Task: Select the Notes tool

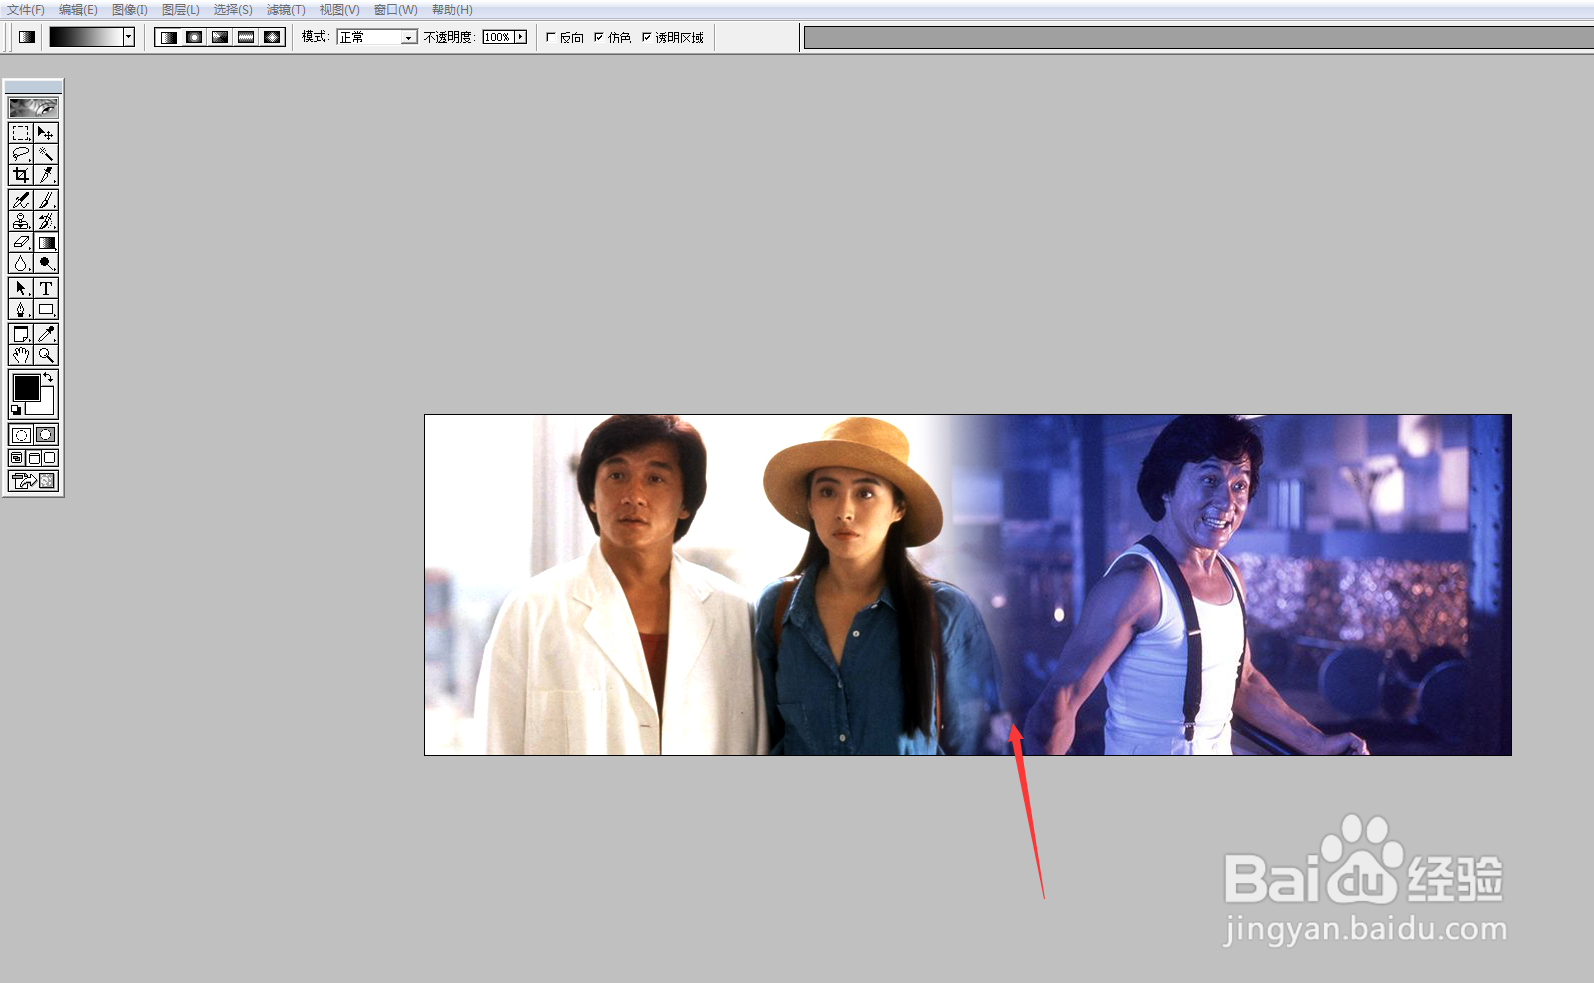Action: click(x=21, y=334)
